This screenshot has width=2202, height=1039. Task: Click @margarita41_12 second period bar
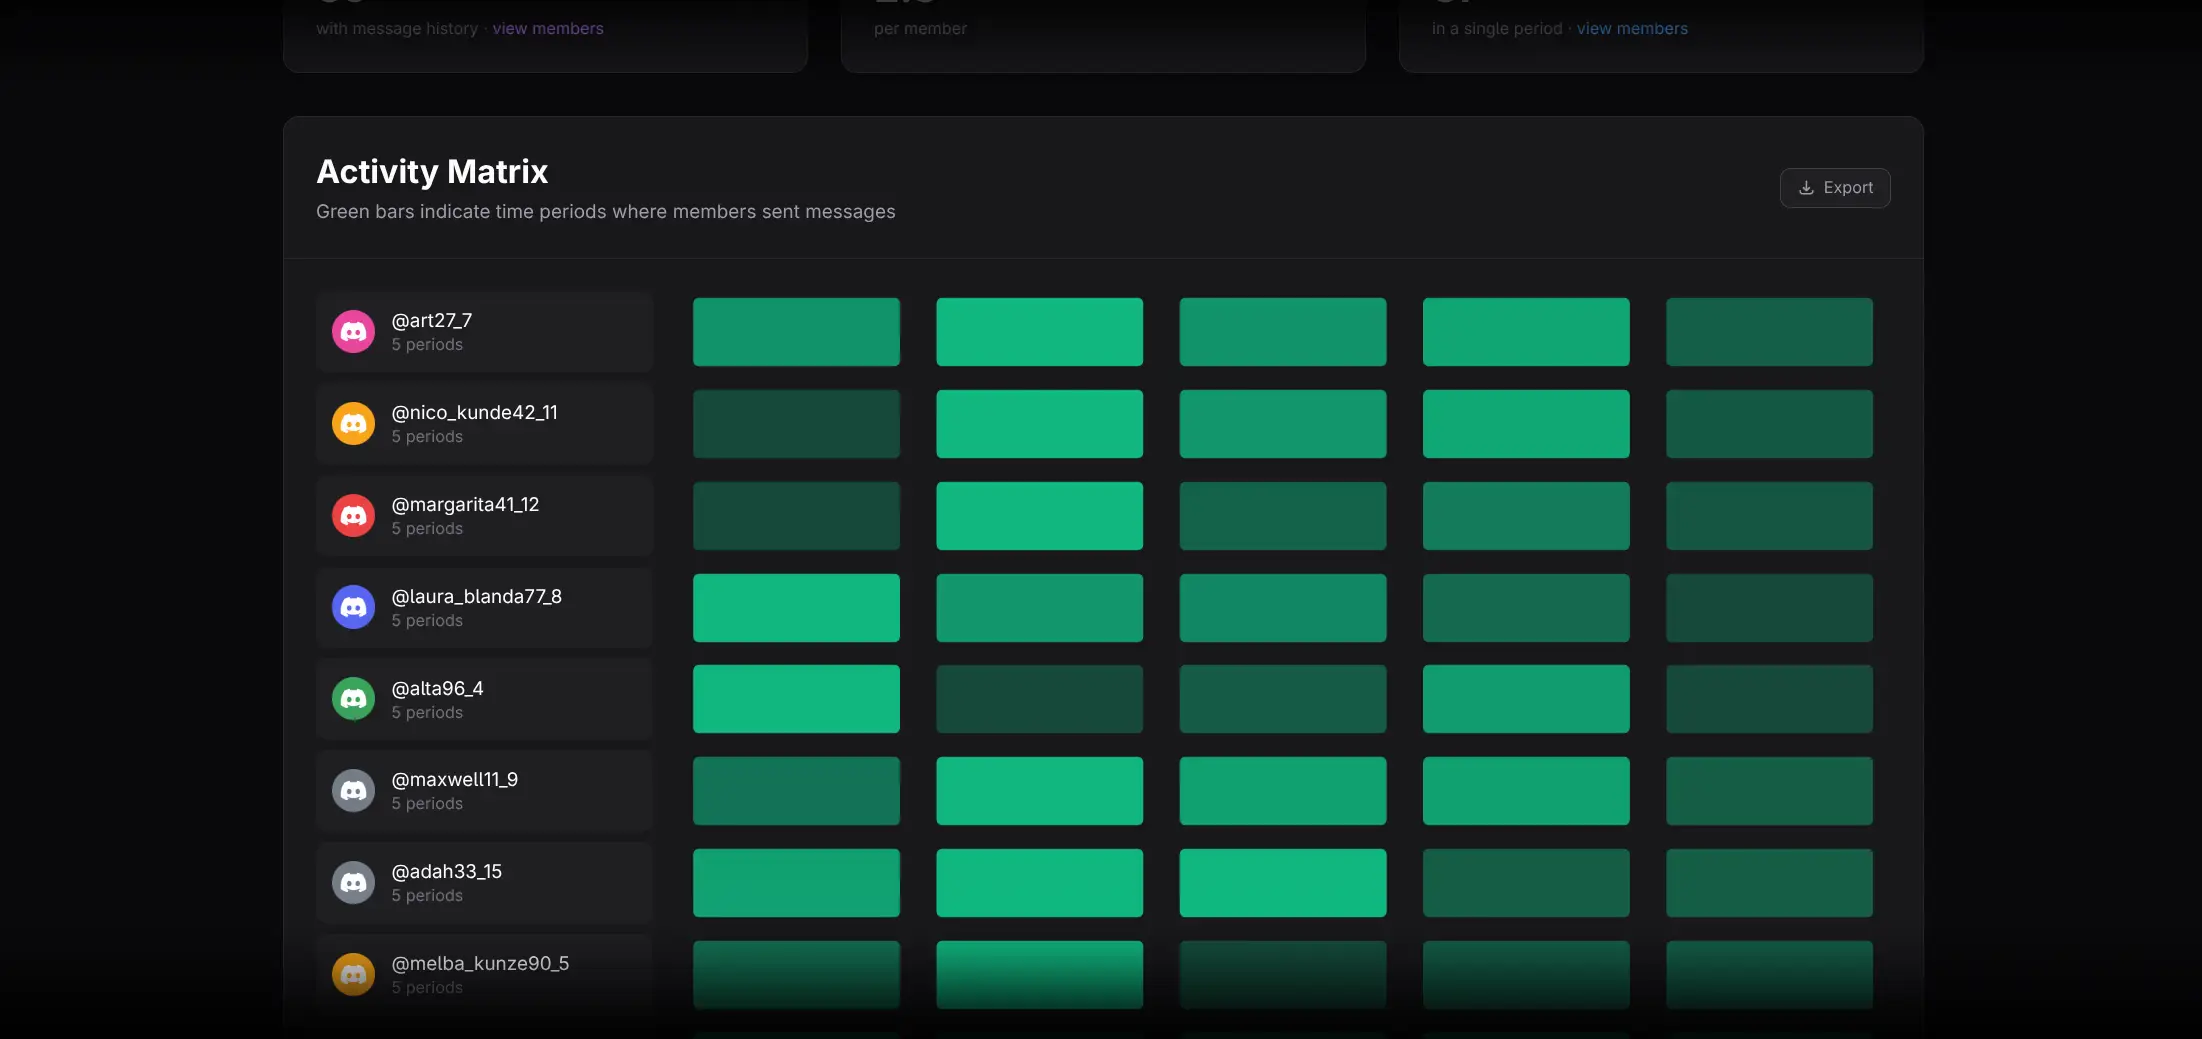click(x=1040, y=516)
